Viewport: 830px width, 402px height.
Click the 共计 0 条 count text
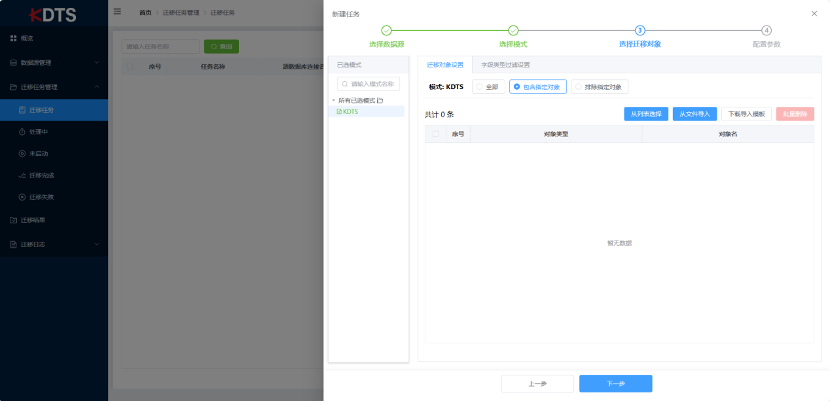[439, 114]
